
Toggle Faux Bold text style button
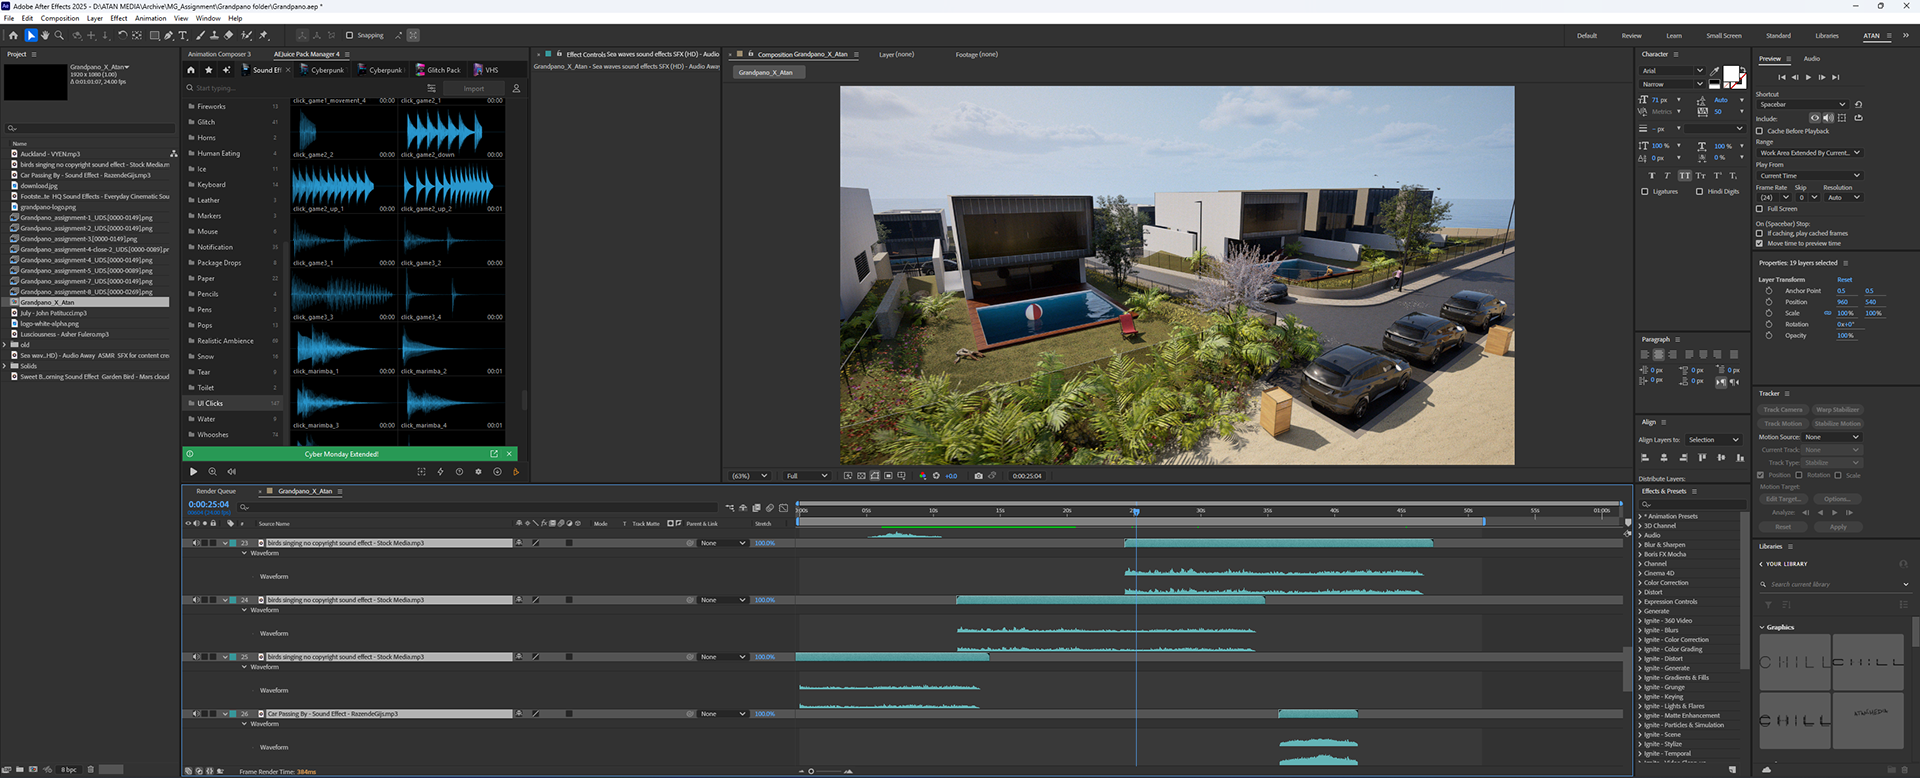[x=1652, y=175]
